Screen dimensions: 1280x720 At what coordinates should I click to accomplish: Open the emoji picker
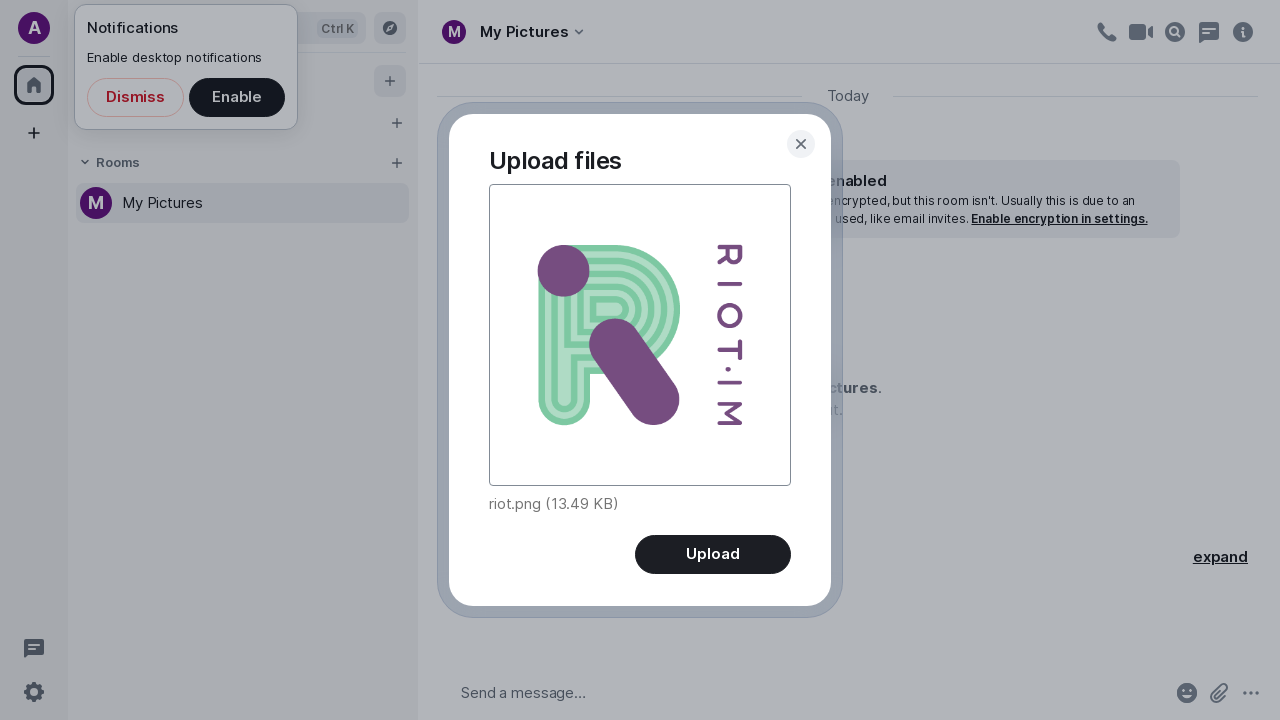coord(1187,692)
